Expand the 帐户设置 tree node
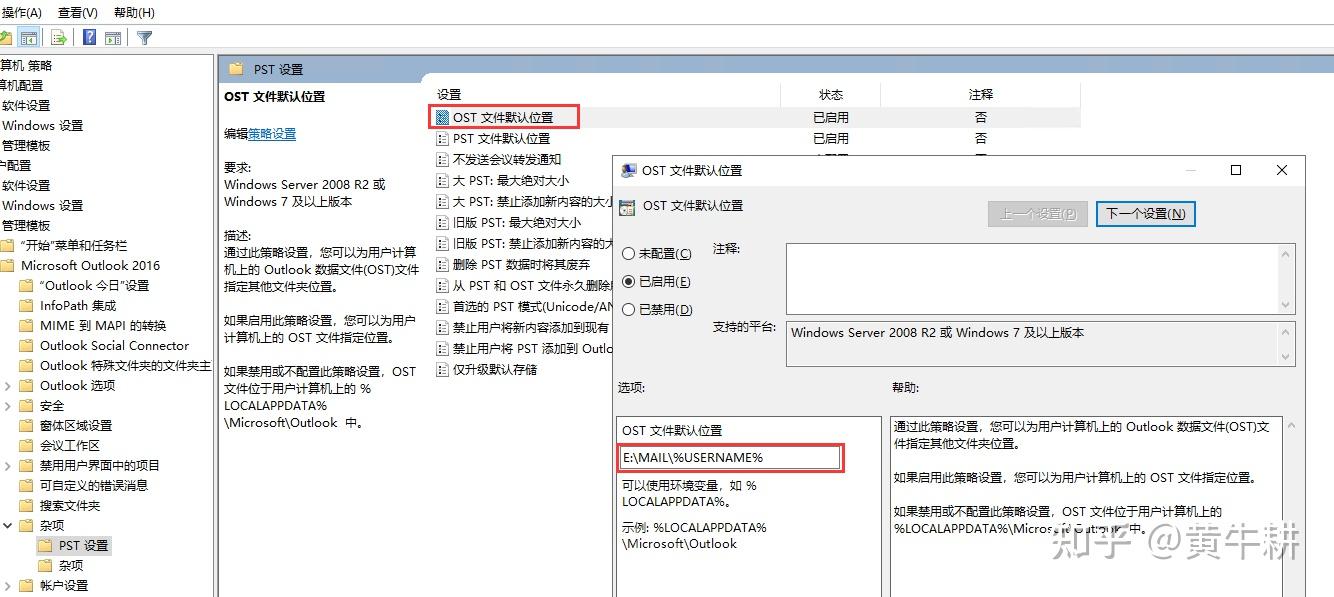 tap(9, 586)
